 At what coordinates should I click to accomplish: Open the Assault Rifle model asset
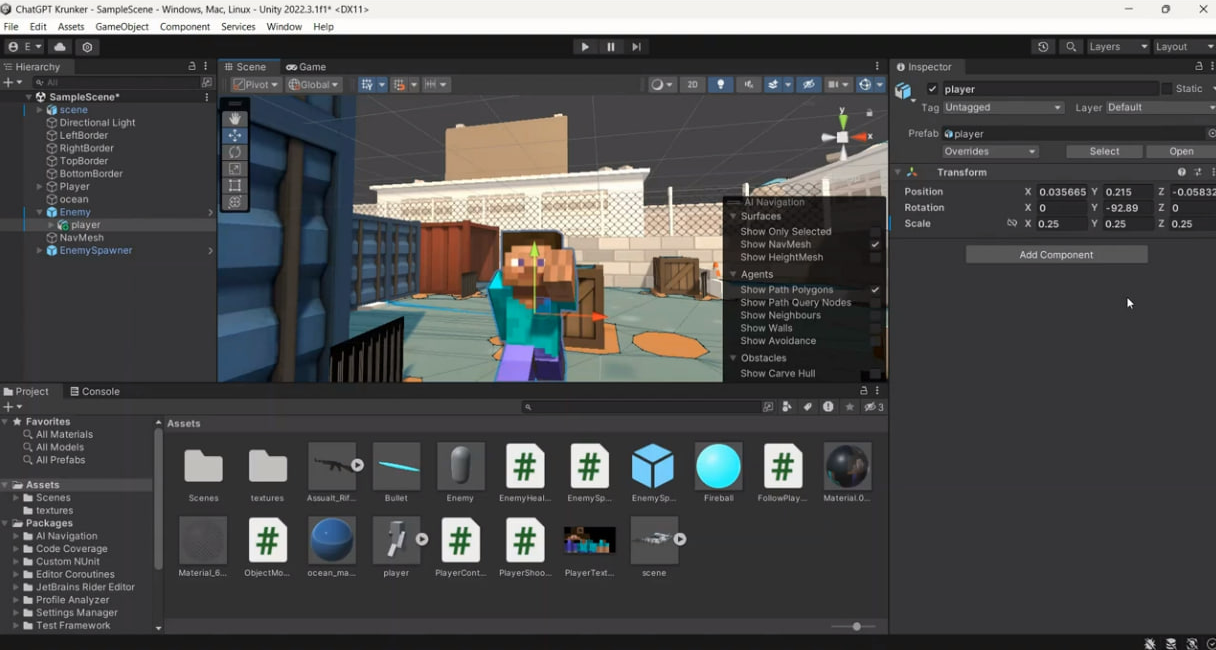[x=332, y=466]
